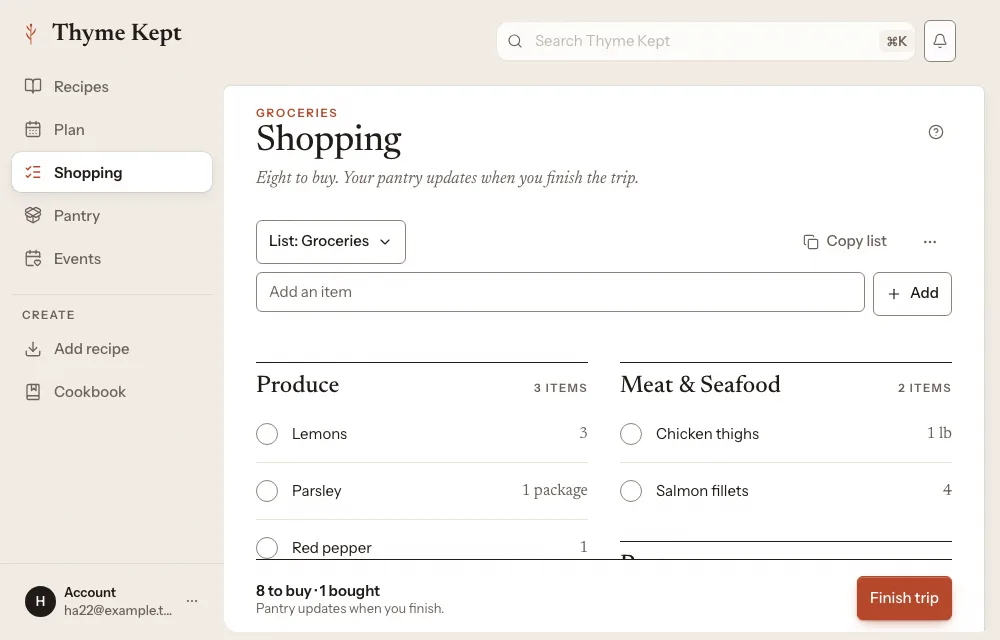Click Copy list
Image resolution: width=1000 pixels, height=640 pixels.
[x=845, y=241]
